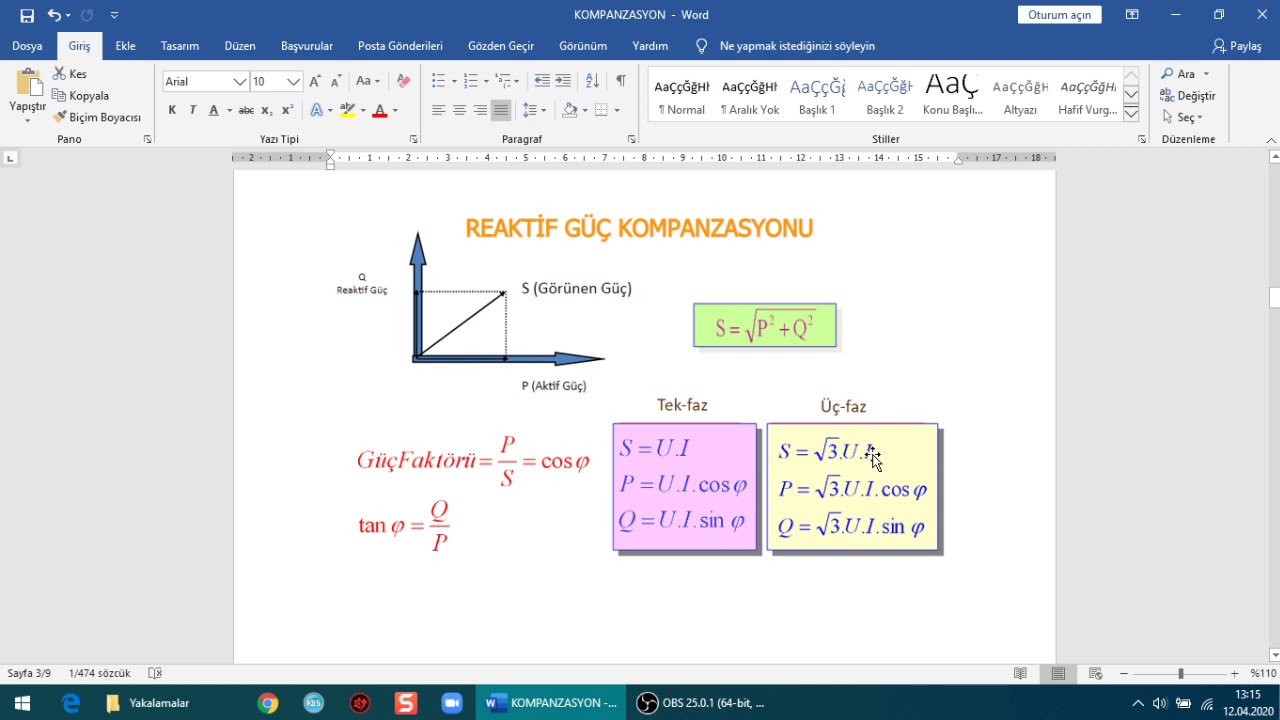
Task: Open the Yapıştır paste options arrow
Action: tap(27, 120)
